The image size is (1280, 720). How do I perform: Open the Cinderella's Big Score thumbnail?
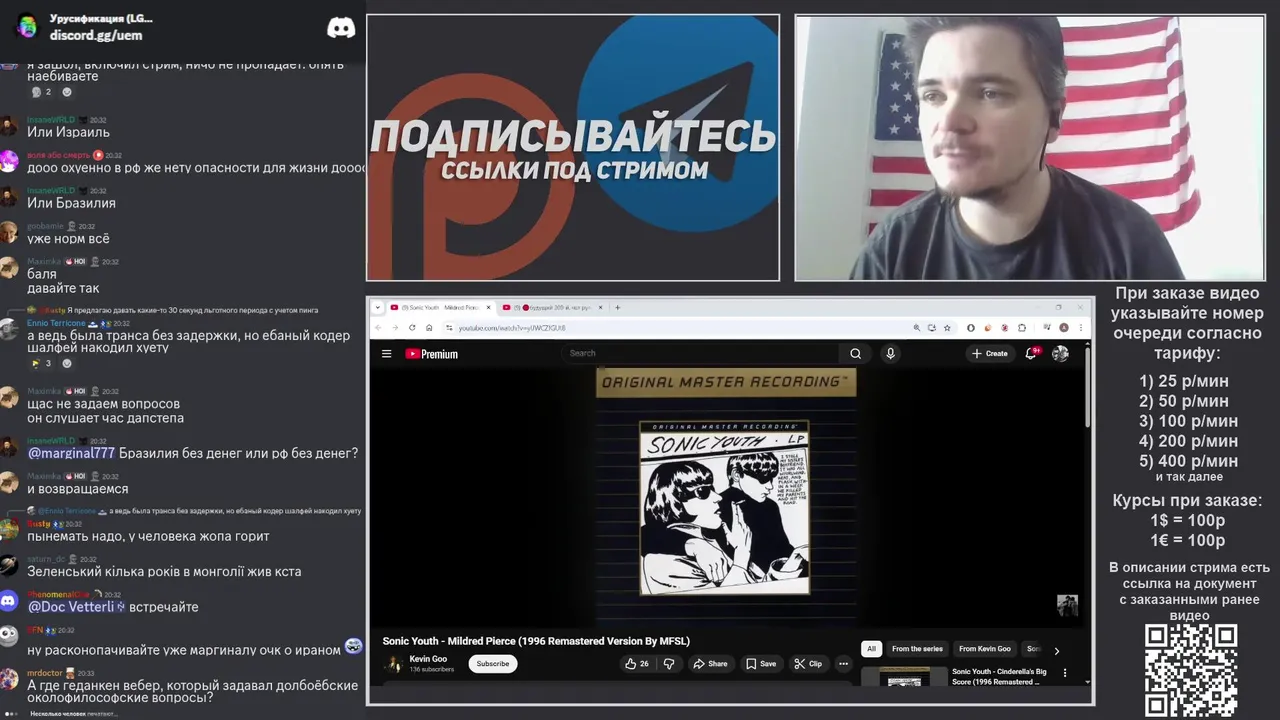[904, 677]
